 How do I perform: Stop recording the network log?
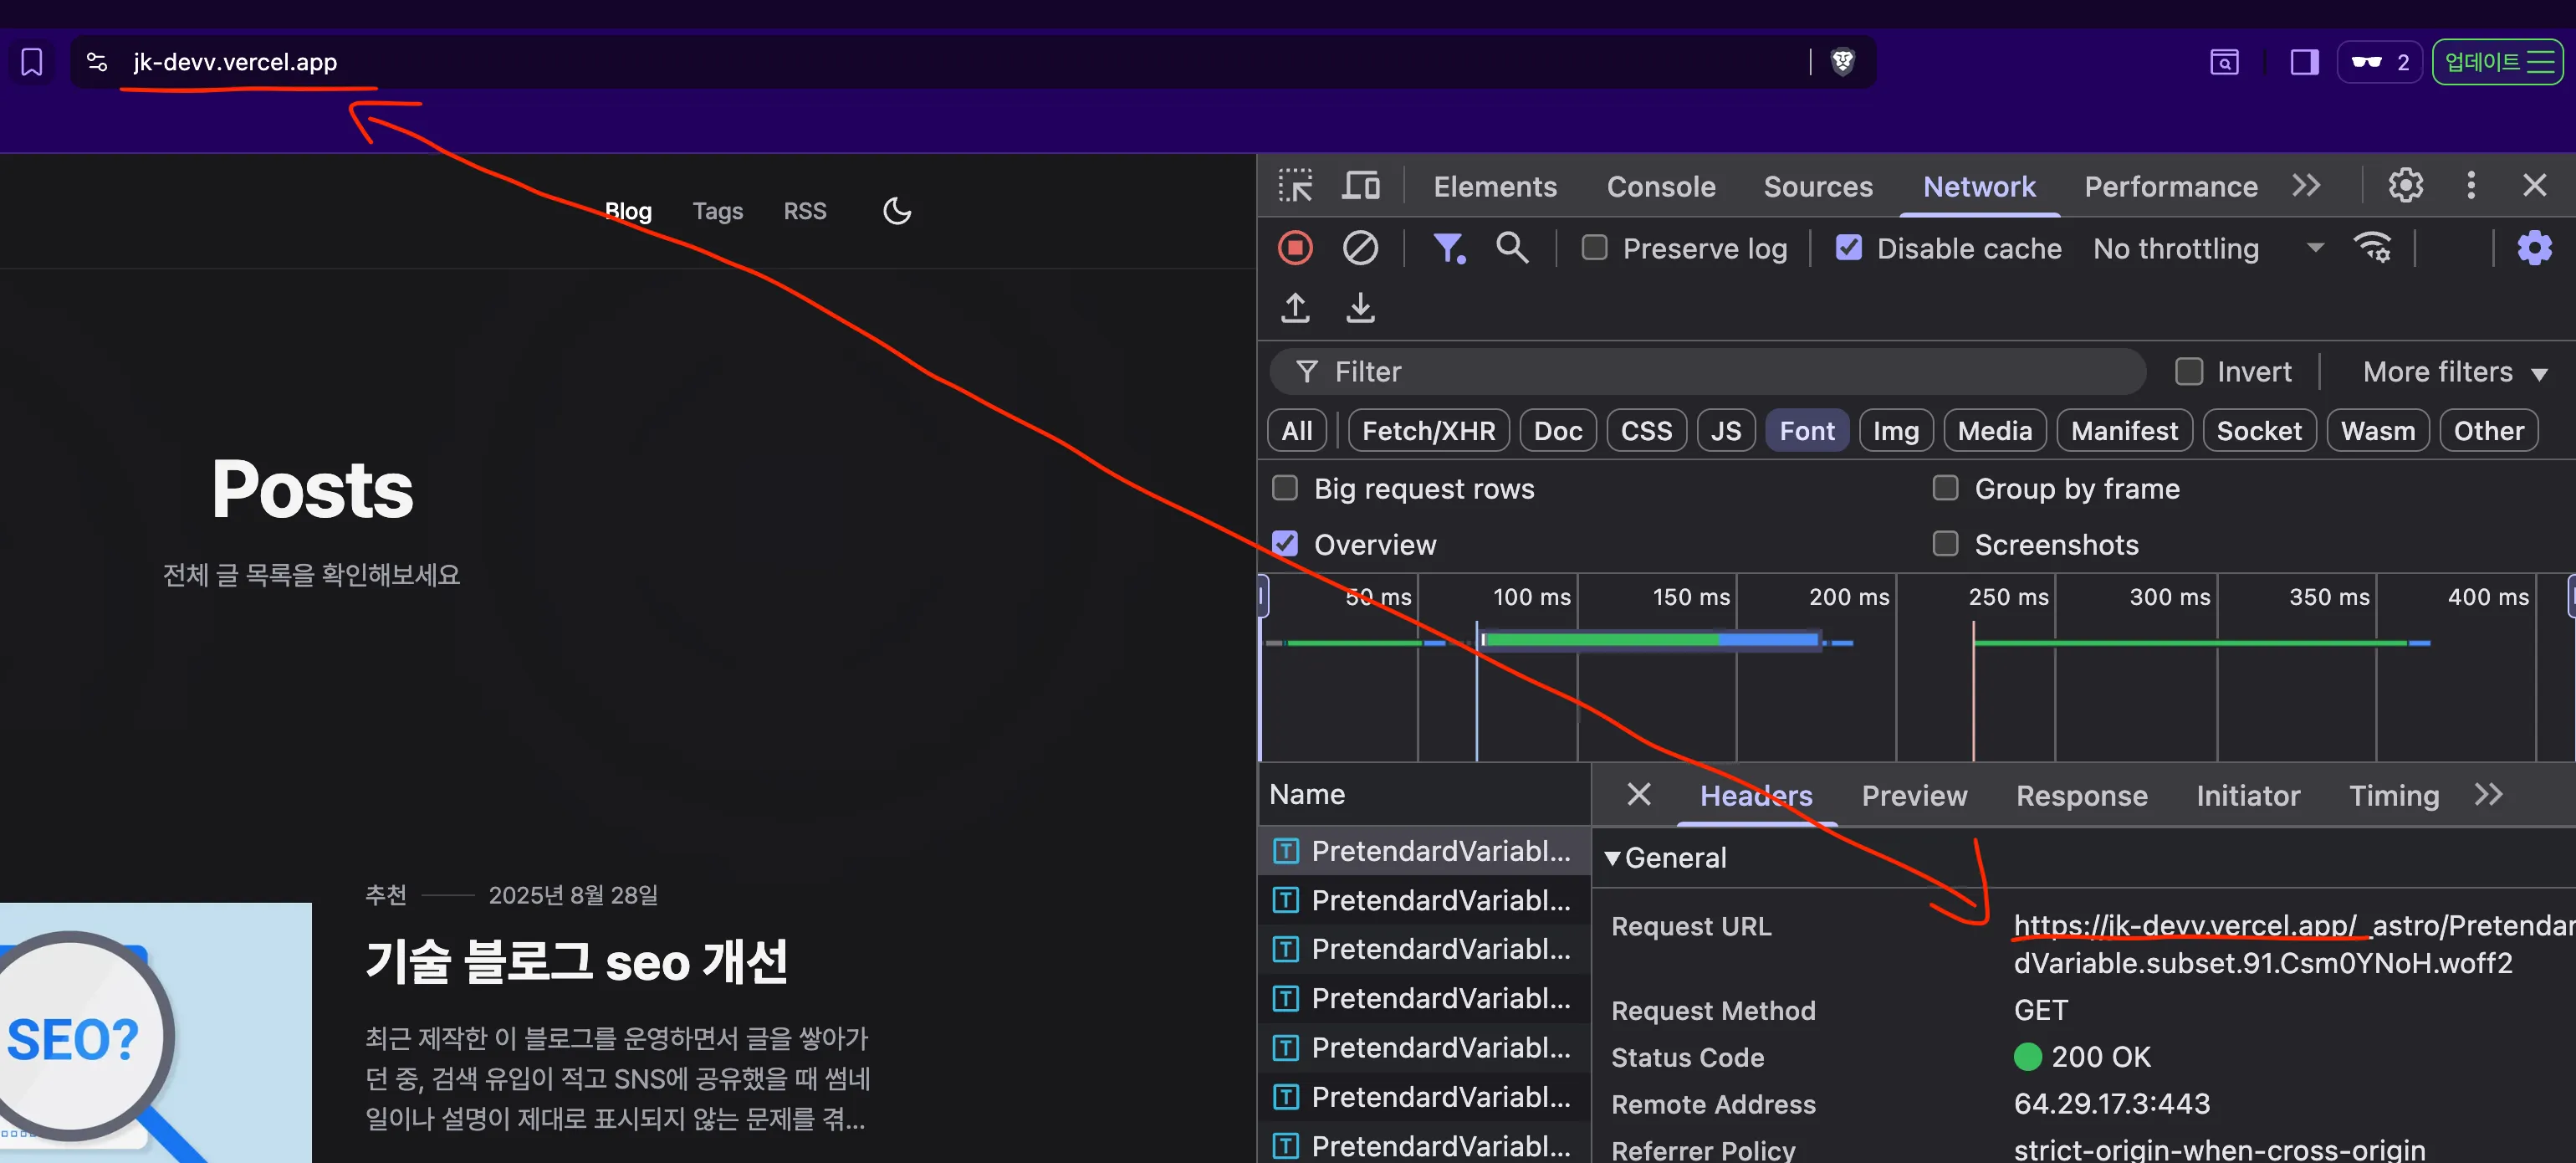(x=1295, y=248)
